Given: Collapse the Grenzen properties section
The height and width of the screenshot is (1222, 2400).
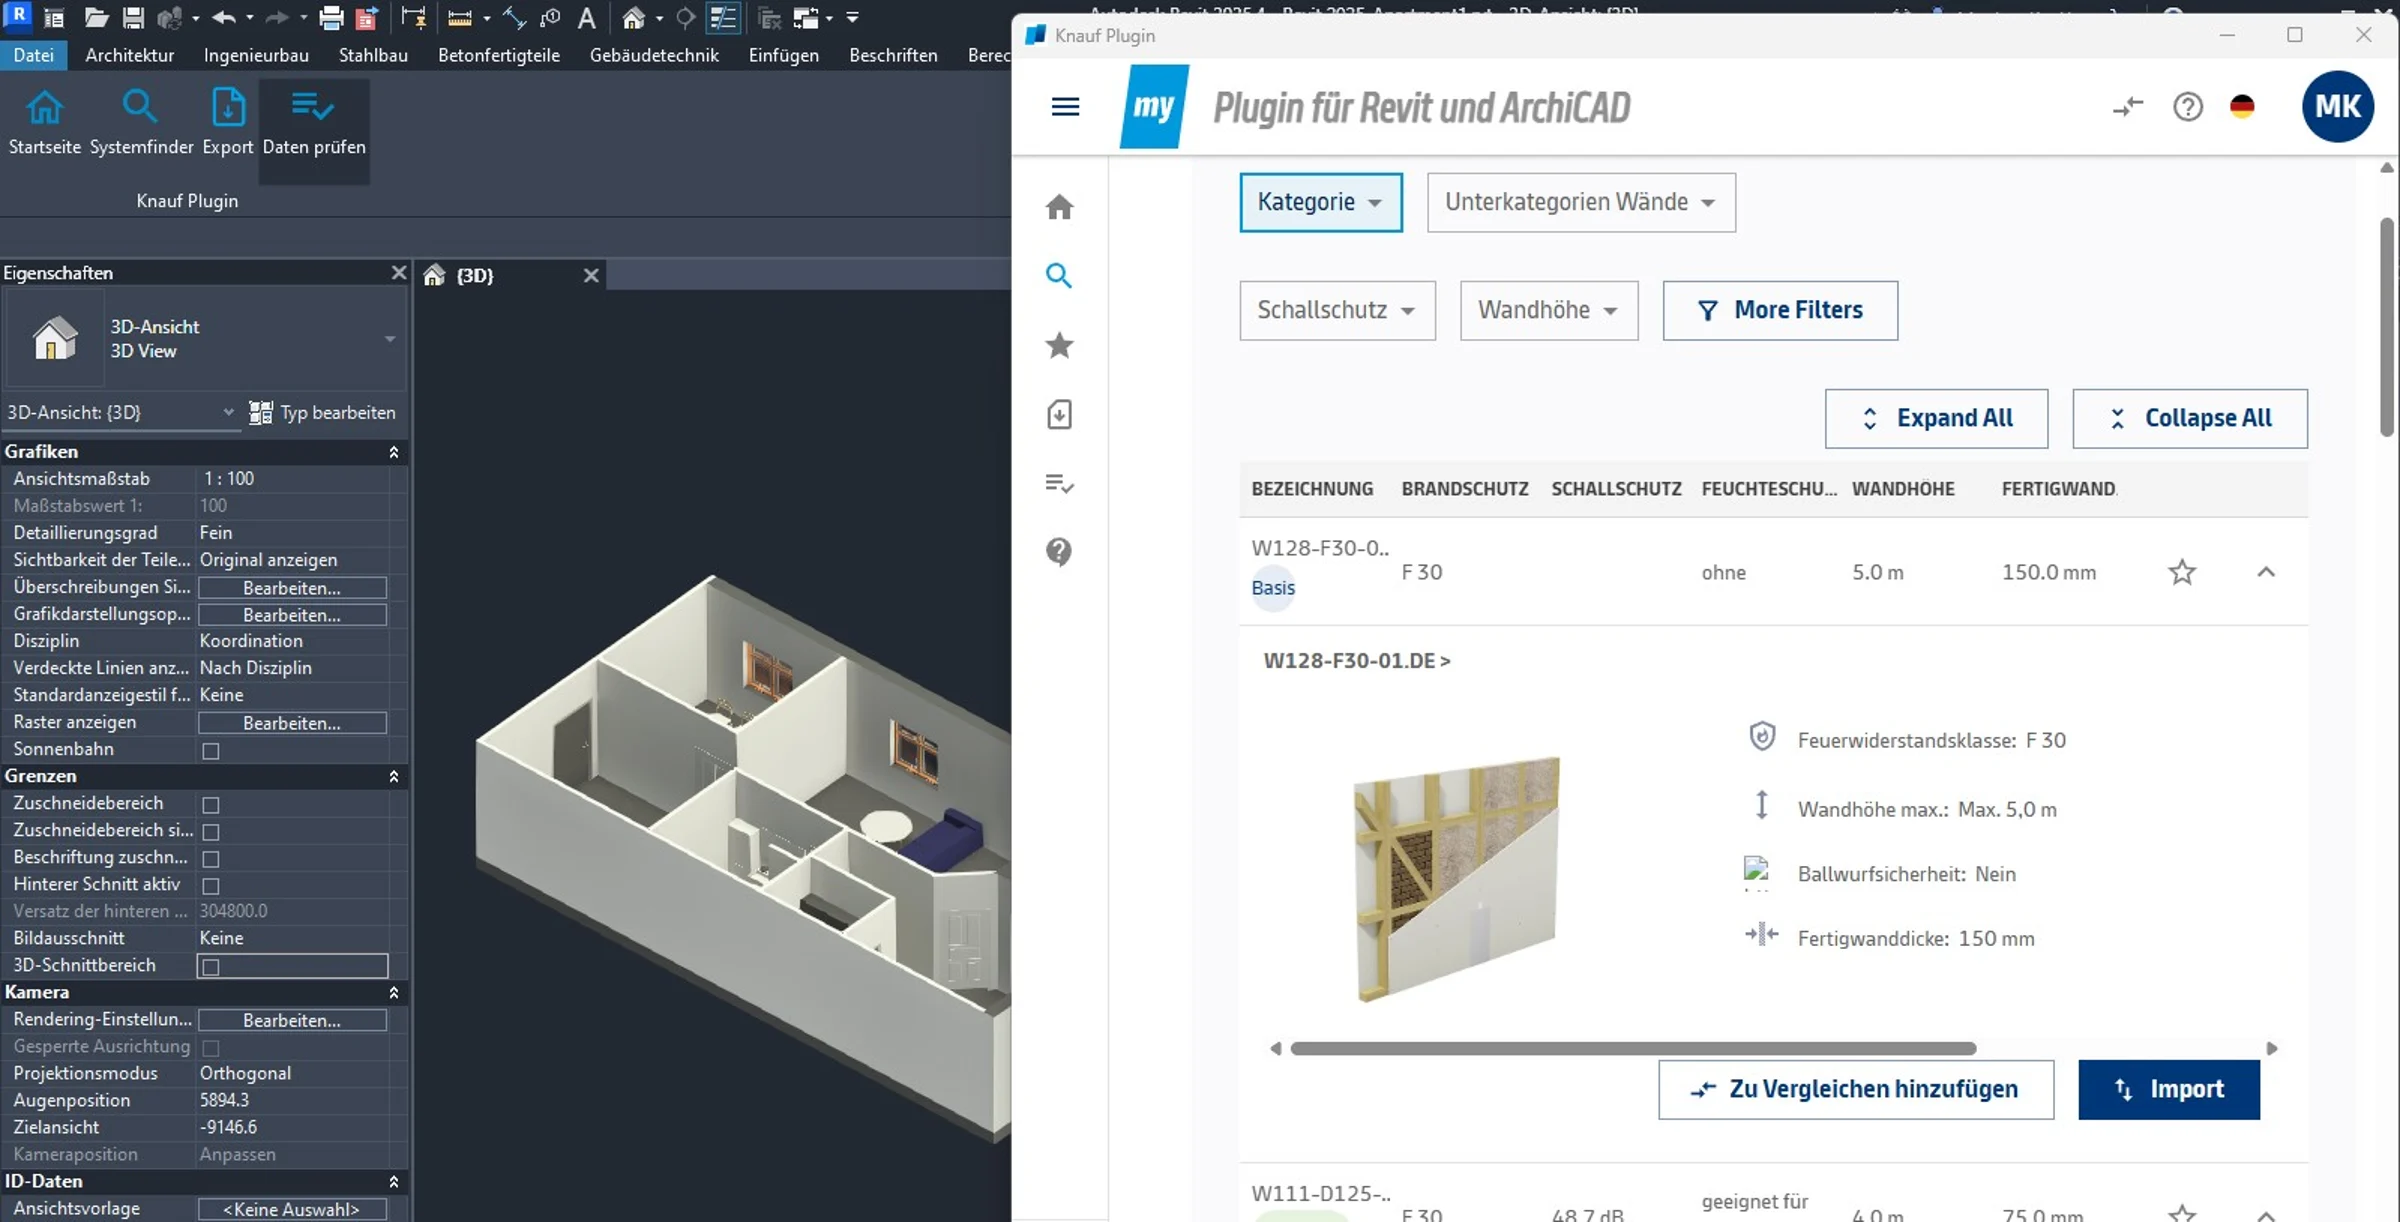Looking at the screenshot, I should pyautogui.click(x=394, y=776).
